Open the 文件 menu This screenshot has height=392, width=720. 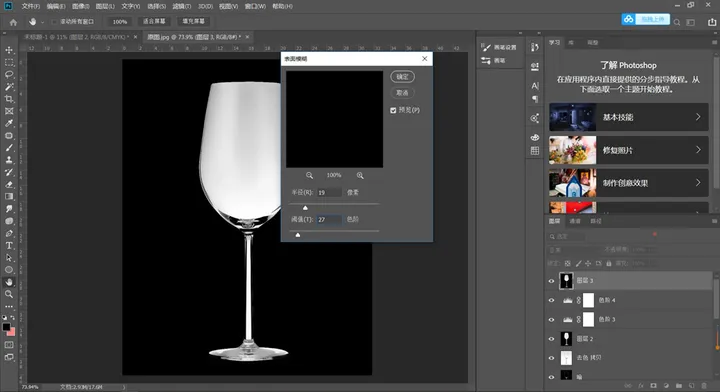tap(30, 6)
